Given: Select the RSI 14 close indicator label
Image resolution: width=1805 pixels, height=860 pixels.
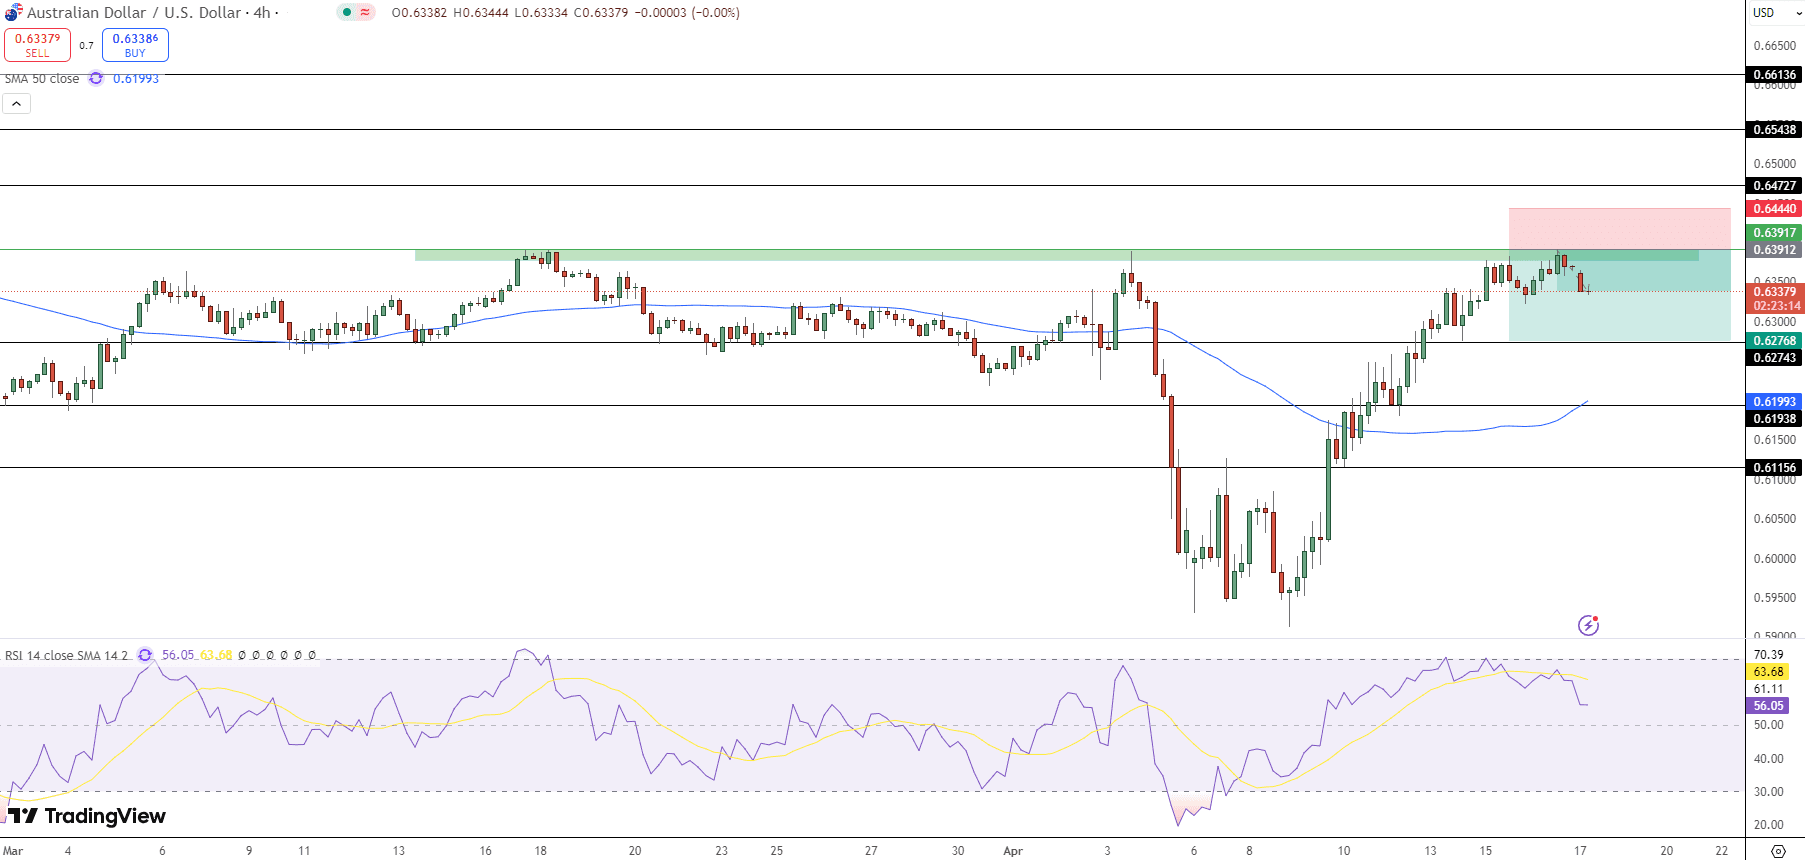Looking at the screenshot, I should click(x=66, y=655).
